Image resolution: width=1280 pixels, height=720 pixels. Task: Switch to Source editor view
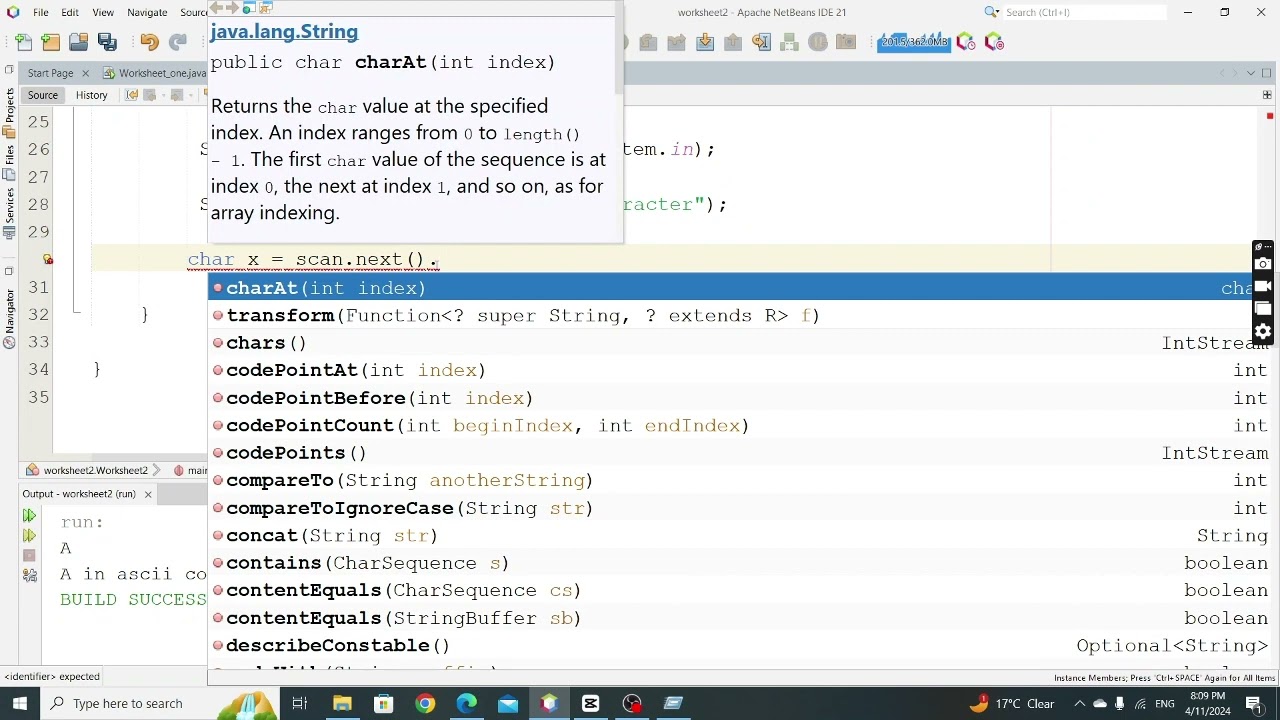pyautogui.click(x=43, y=95)
